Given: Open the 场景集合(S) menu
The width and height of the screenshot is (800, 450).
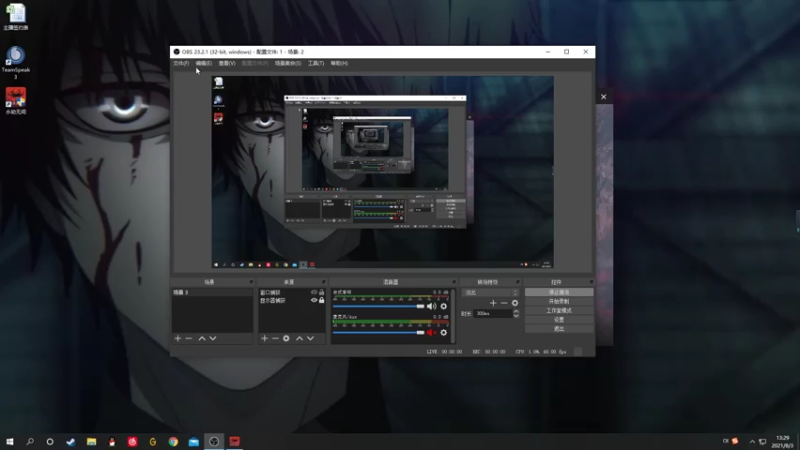Looking at the screenshot, I should 288,63.
